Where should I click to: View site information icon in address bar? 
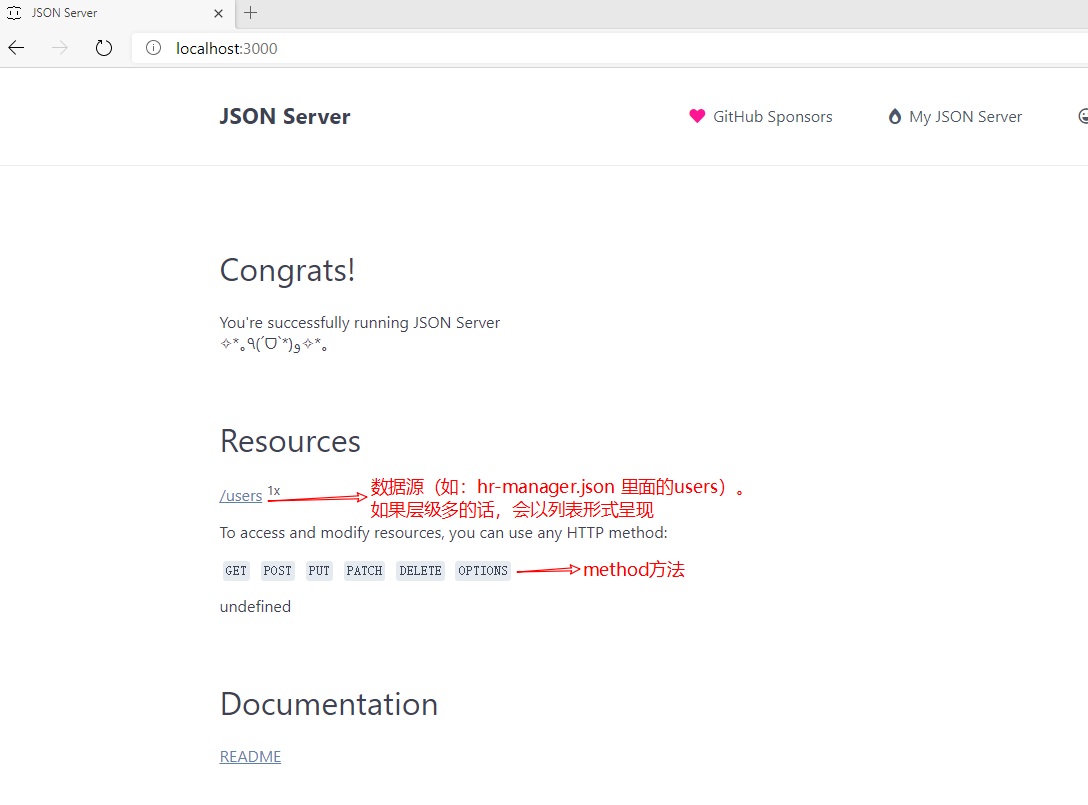(x=153, y=48)
